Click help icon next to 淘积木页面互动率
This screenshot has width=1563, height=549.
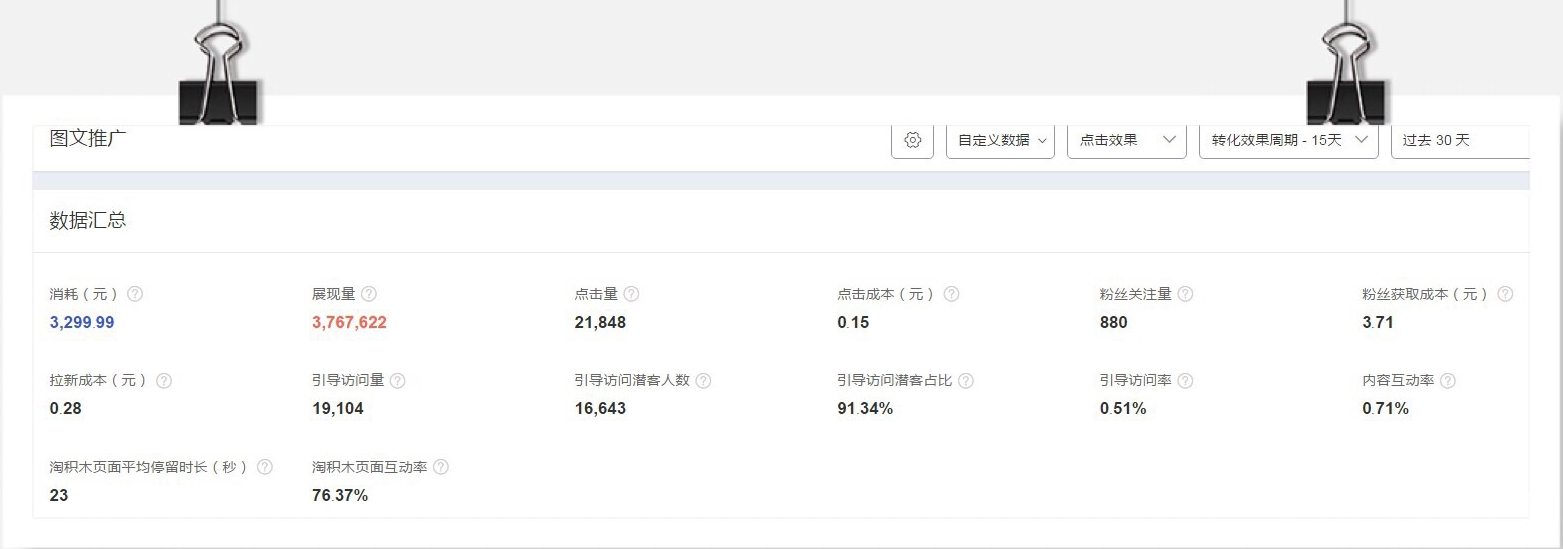point(441,467)
